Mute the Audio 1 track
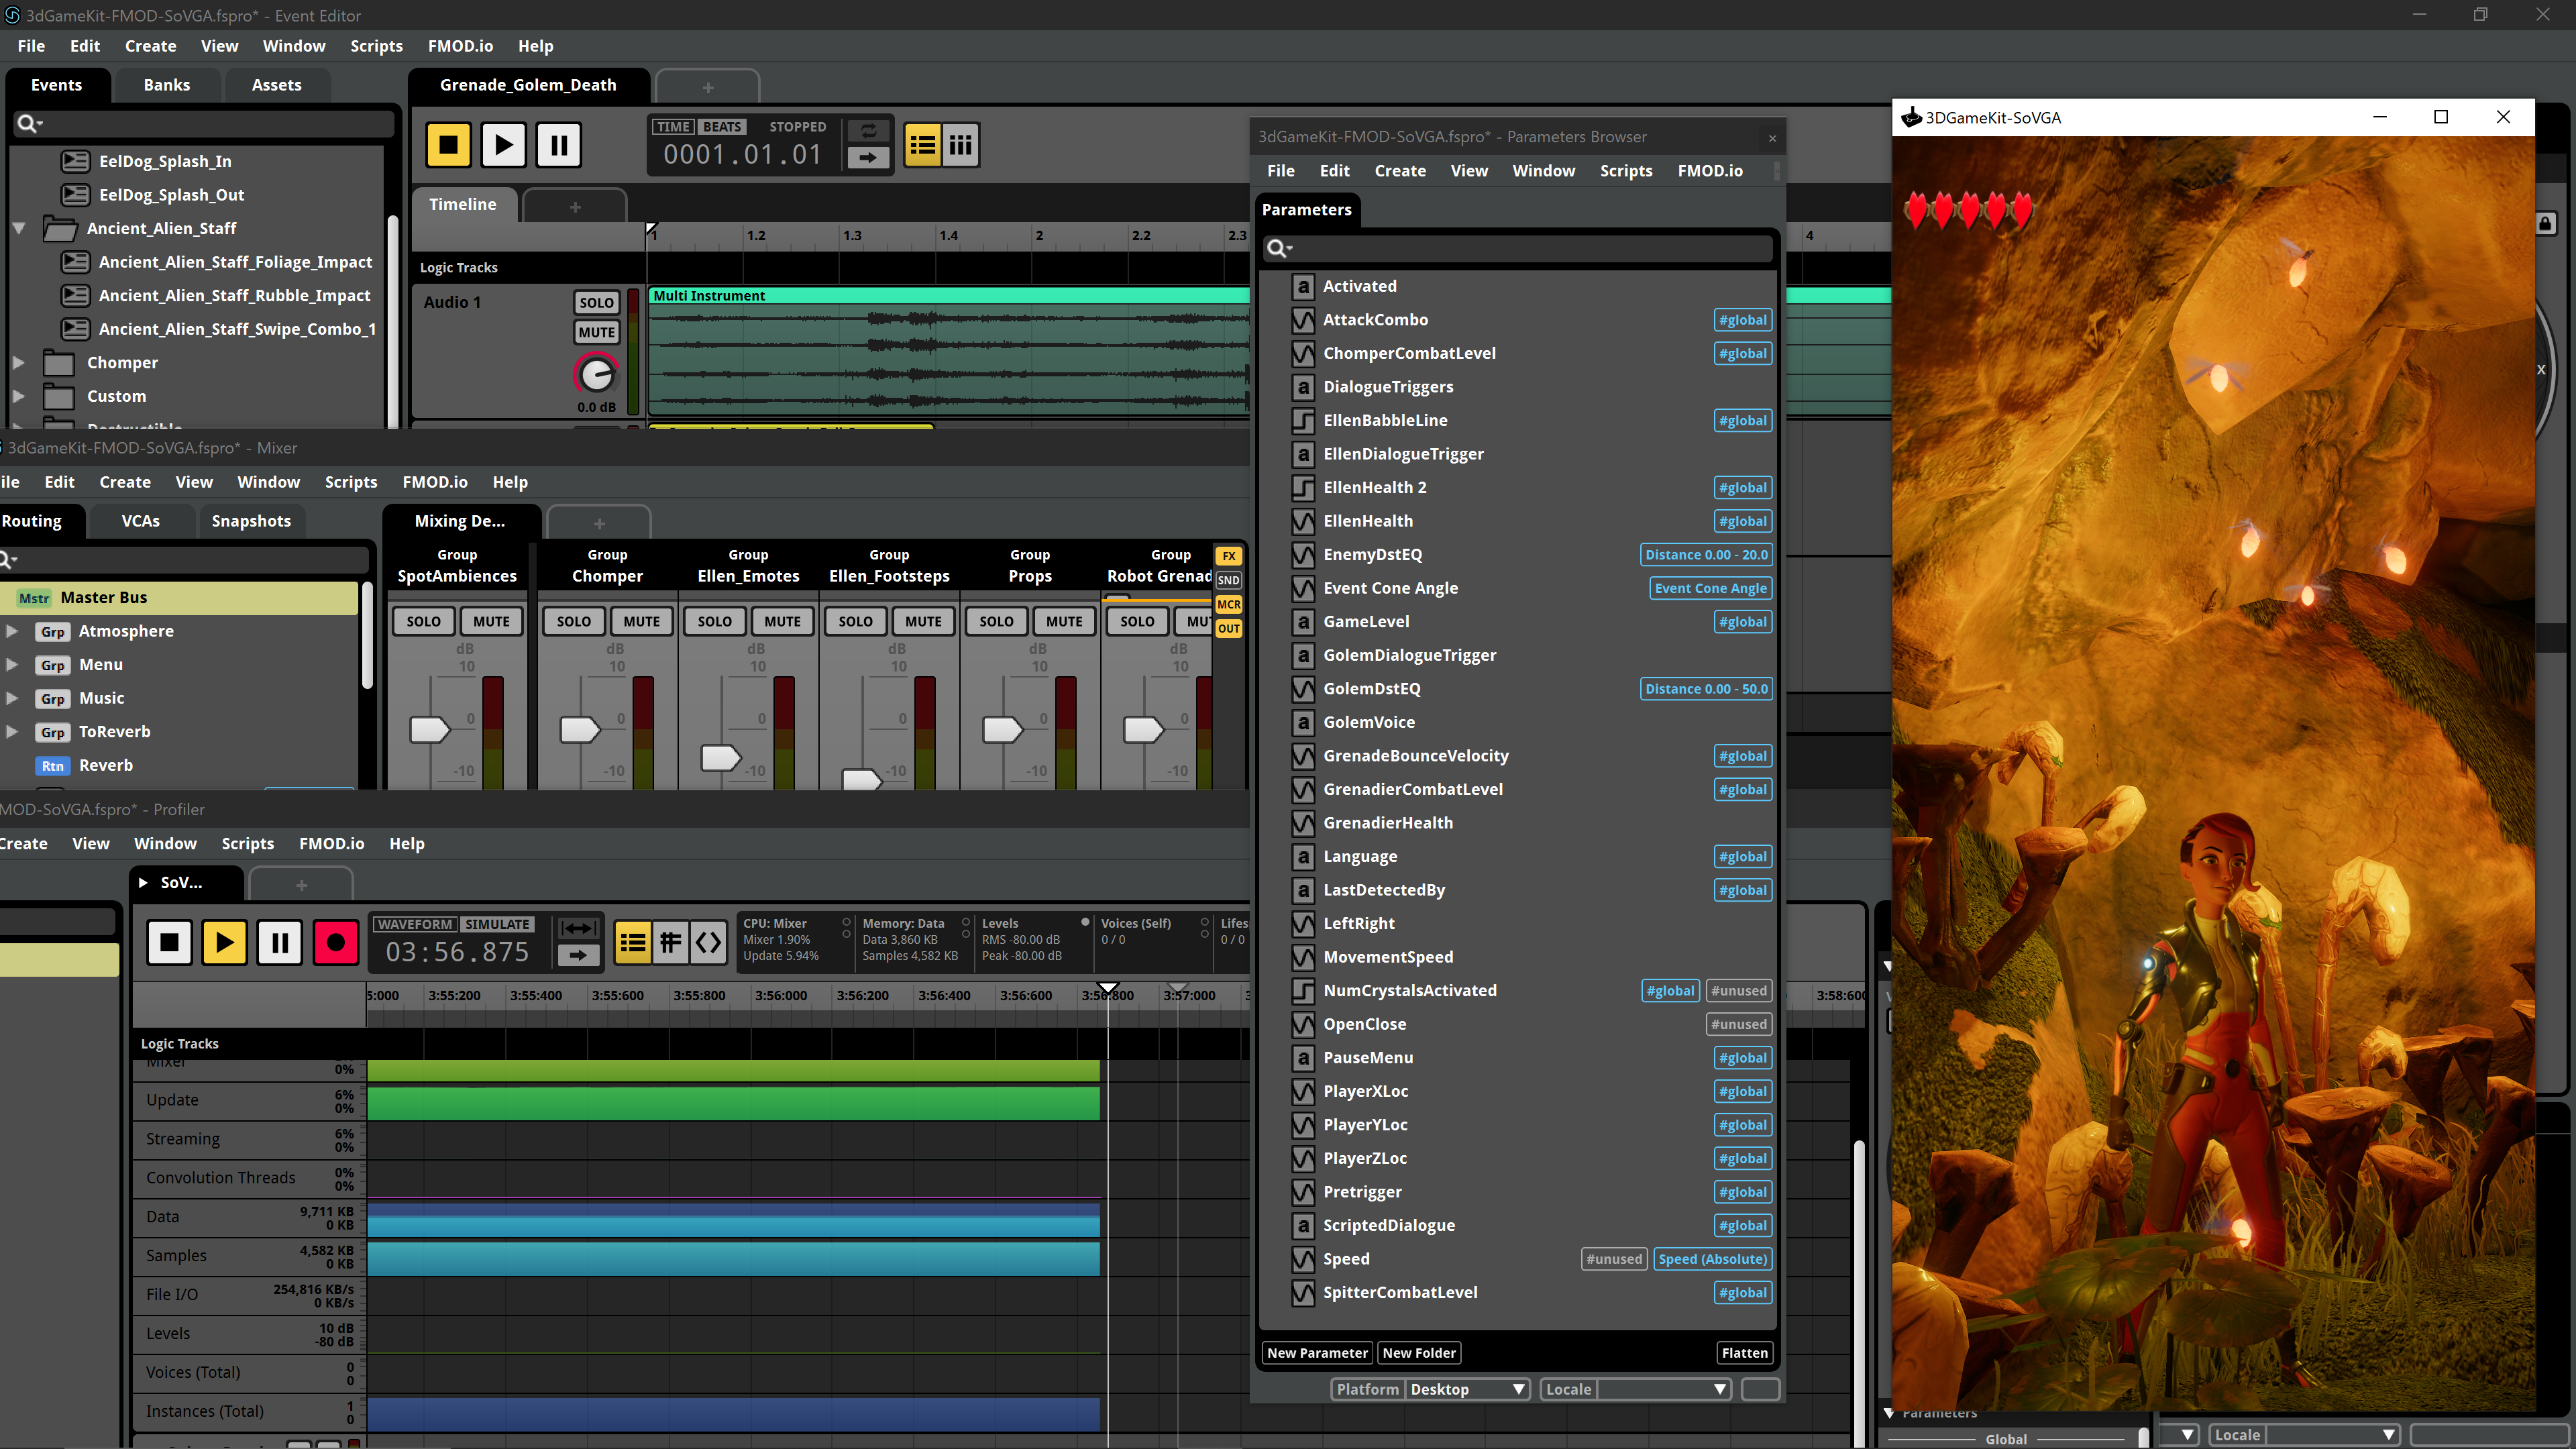The height and width of the screenshot is (1449, 2576). pos(596,332)
